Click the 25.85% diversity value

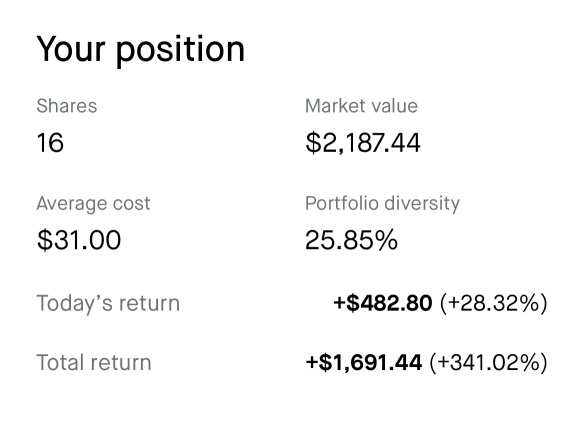[x=351, y=240]
